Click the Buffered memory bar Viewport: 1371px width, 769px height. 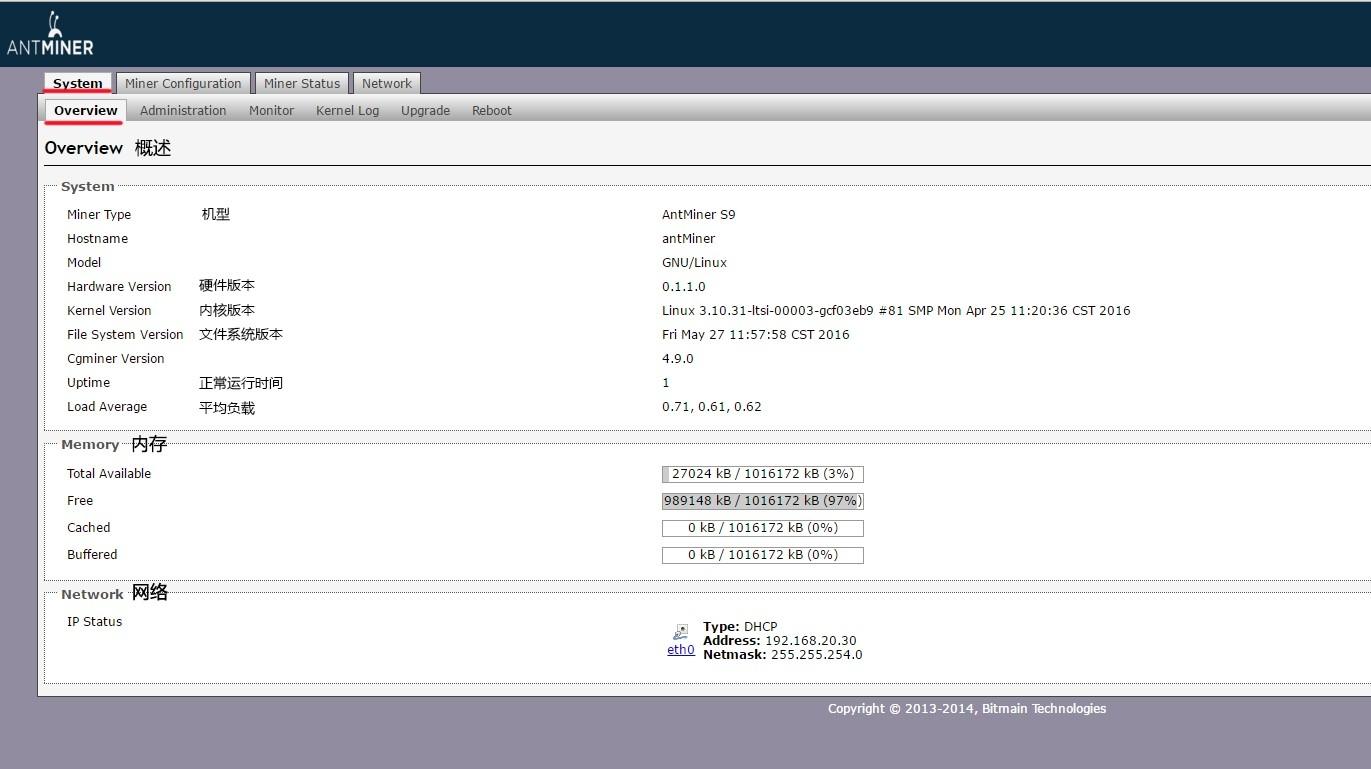click(x=762, y=554)
